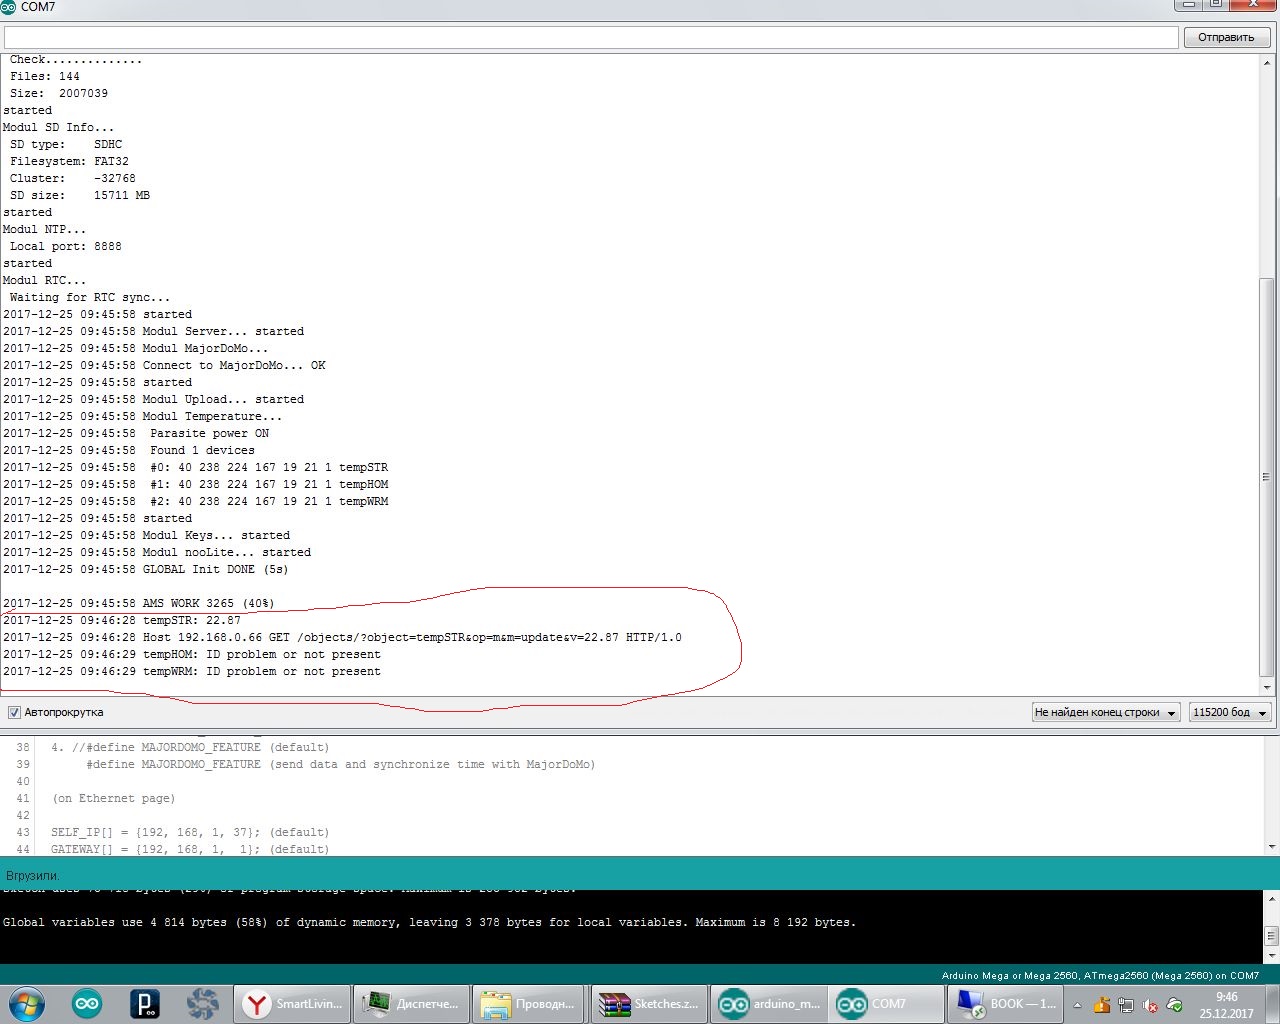
Task: Show hidden system tray icons
Action: click(x=1077, y=1005)
